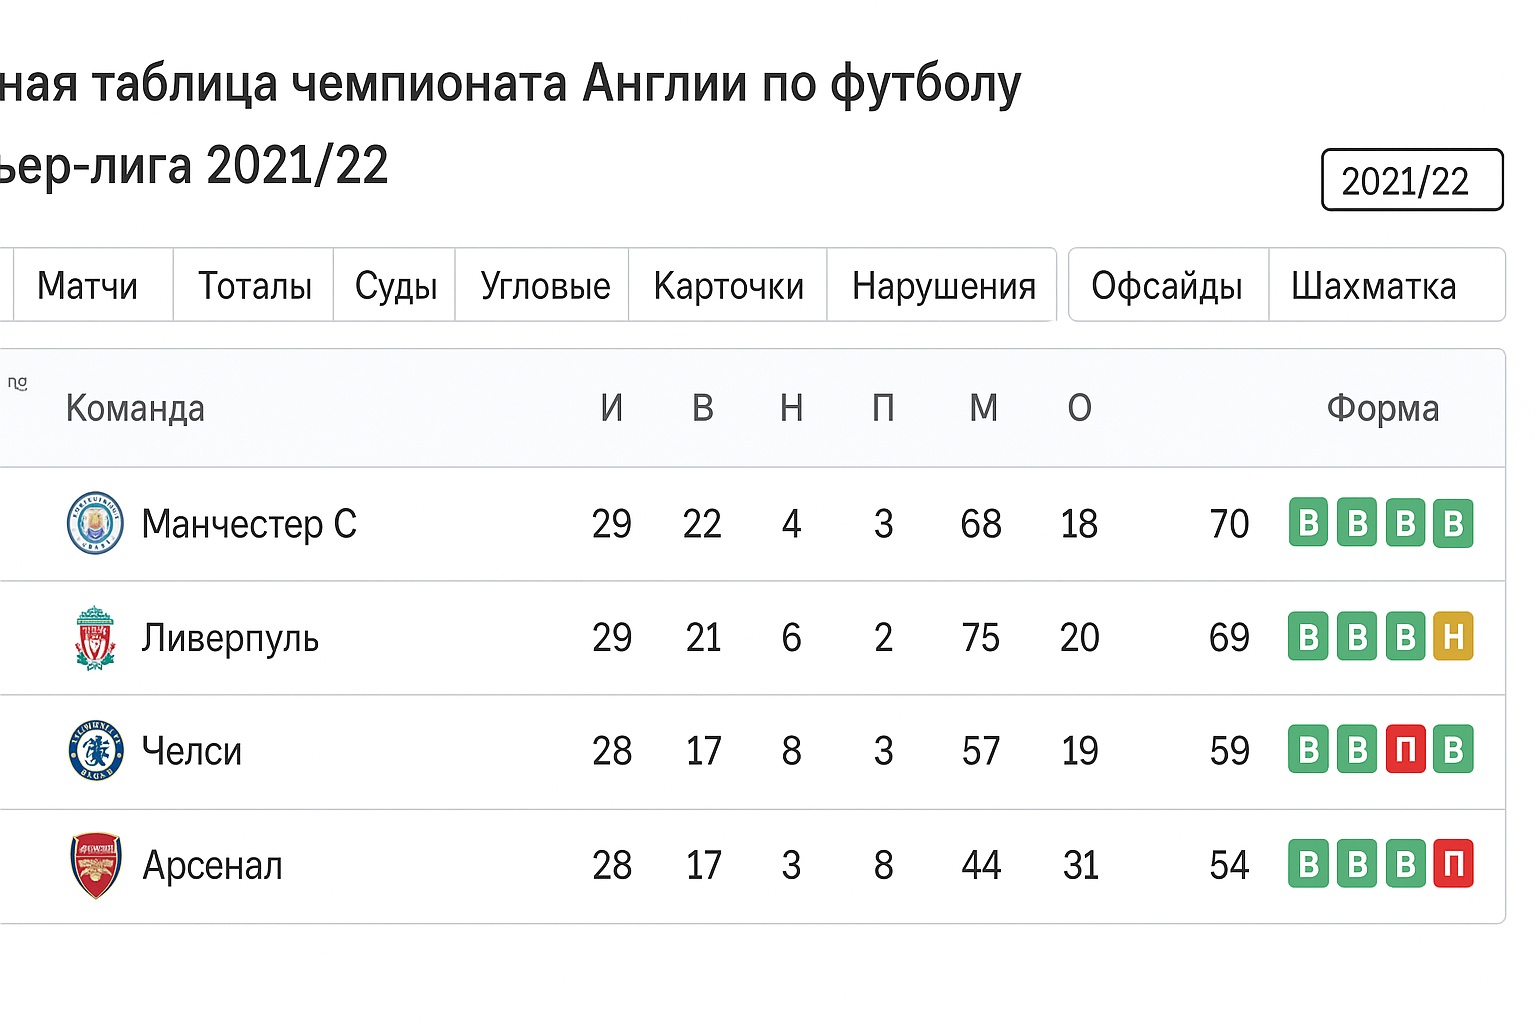Click the Манчестер Сити club crest
The image size is (1536, 1024).
pos(95,523)
